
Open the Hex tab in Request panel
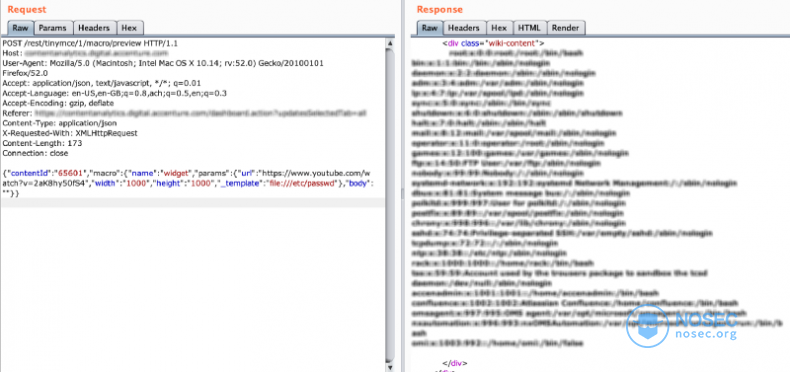point(130,28)
